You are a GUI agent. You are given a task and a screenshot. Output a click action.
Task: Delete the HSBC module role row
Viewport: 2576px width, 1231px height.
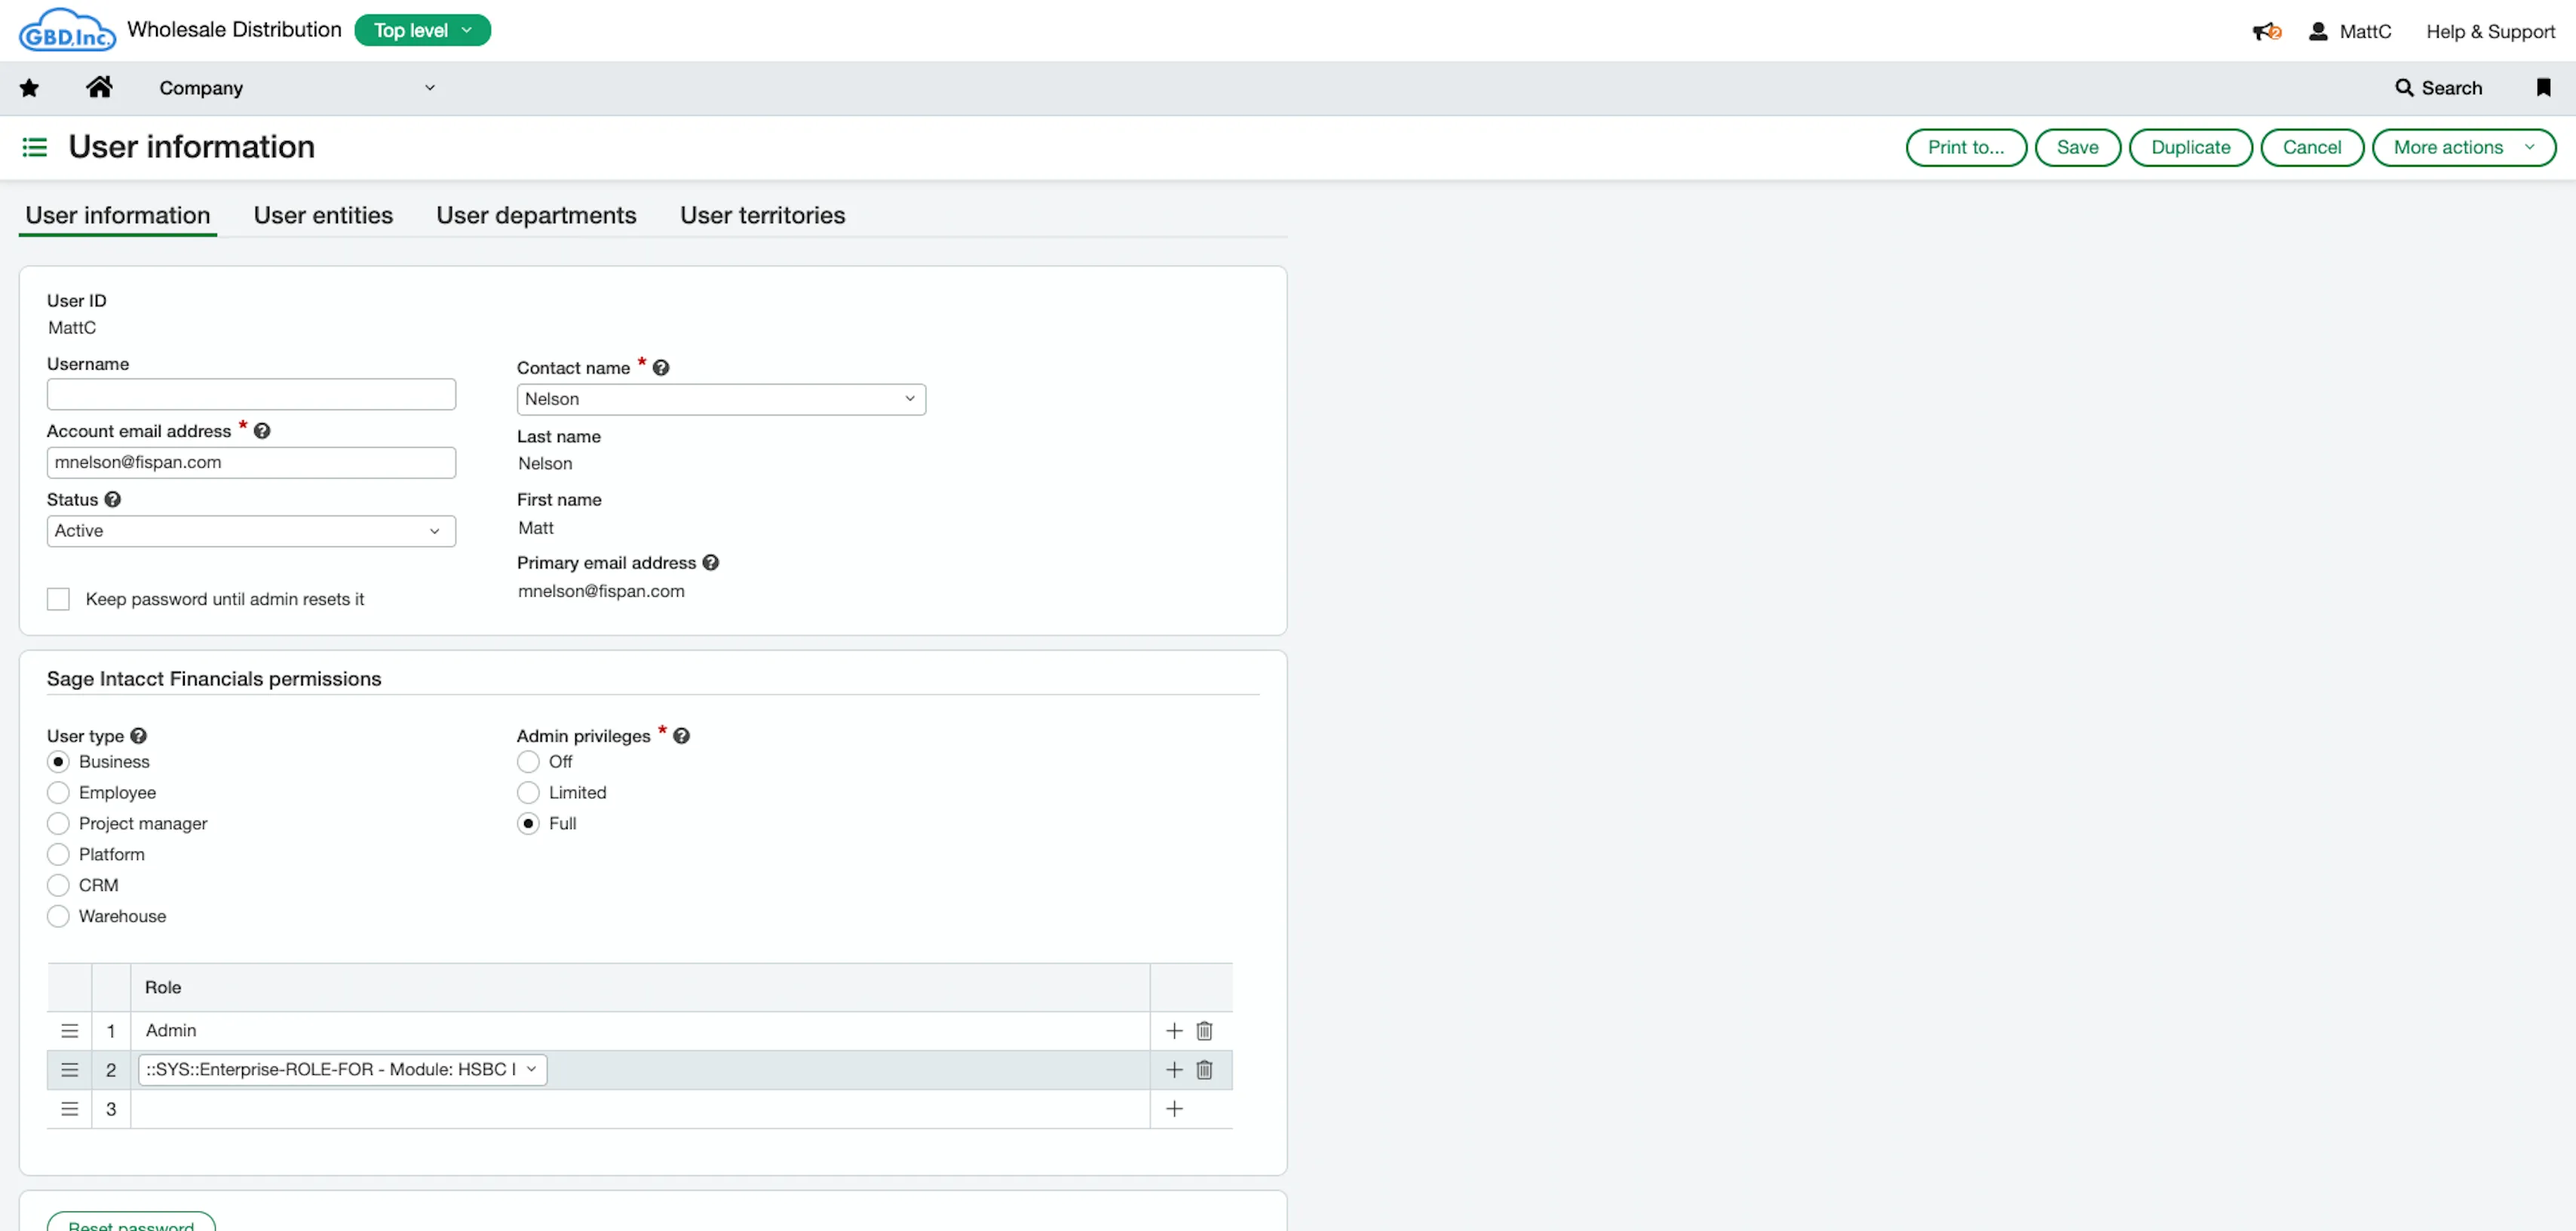(x=1204, y=1070)
